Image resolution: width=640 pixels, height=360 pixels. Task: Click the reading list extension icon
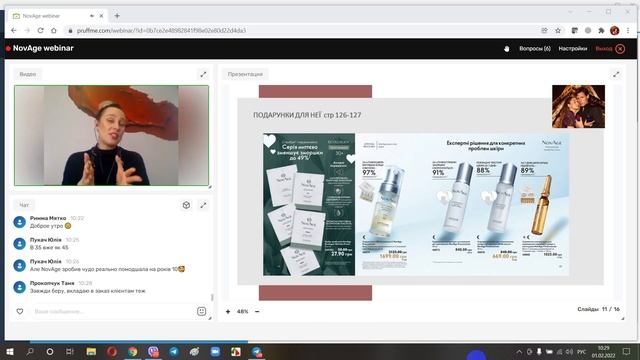575,31
